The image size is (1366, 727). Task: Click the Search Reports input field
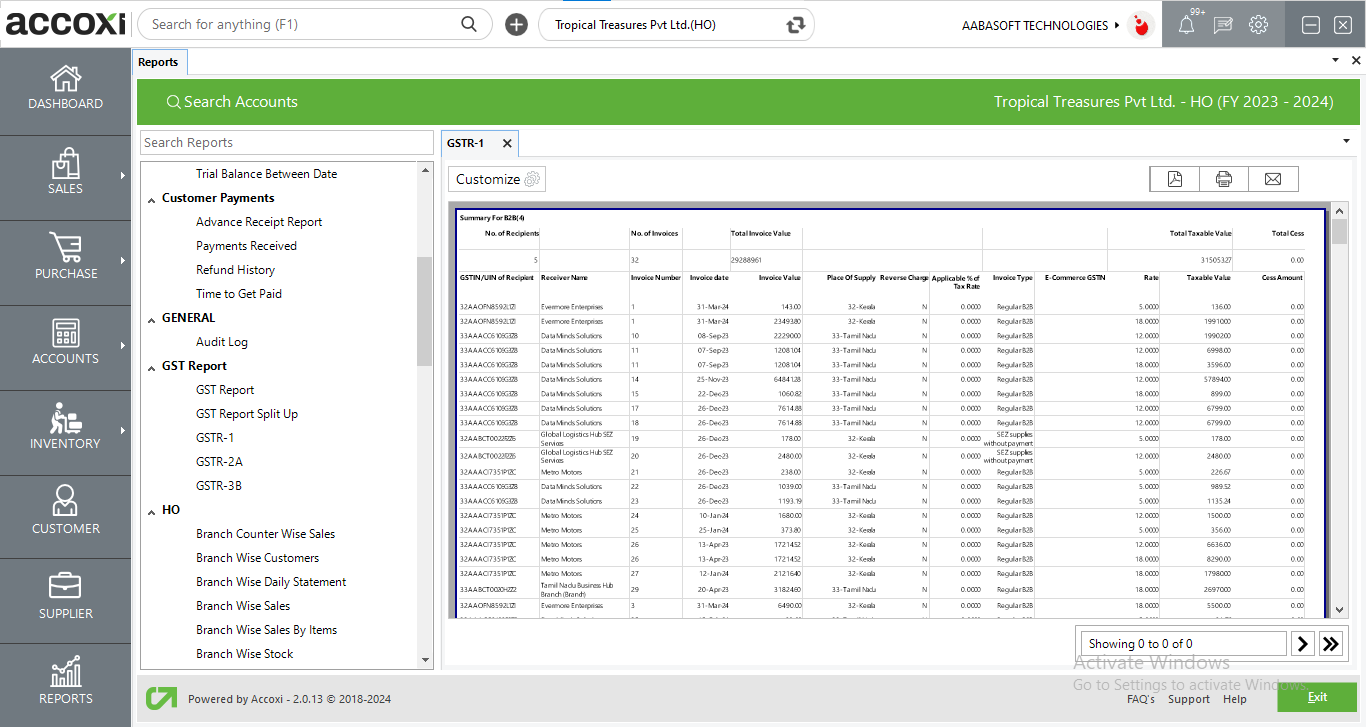[286, 143]
